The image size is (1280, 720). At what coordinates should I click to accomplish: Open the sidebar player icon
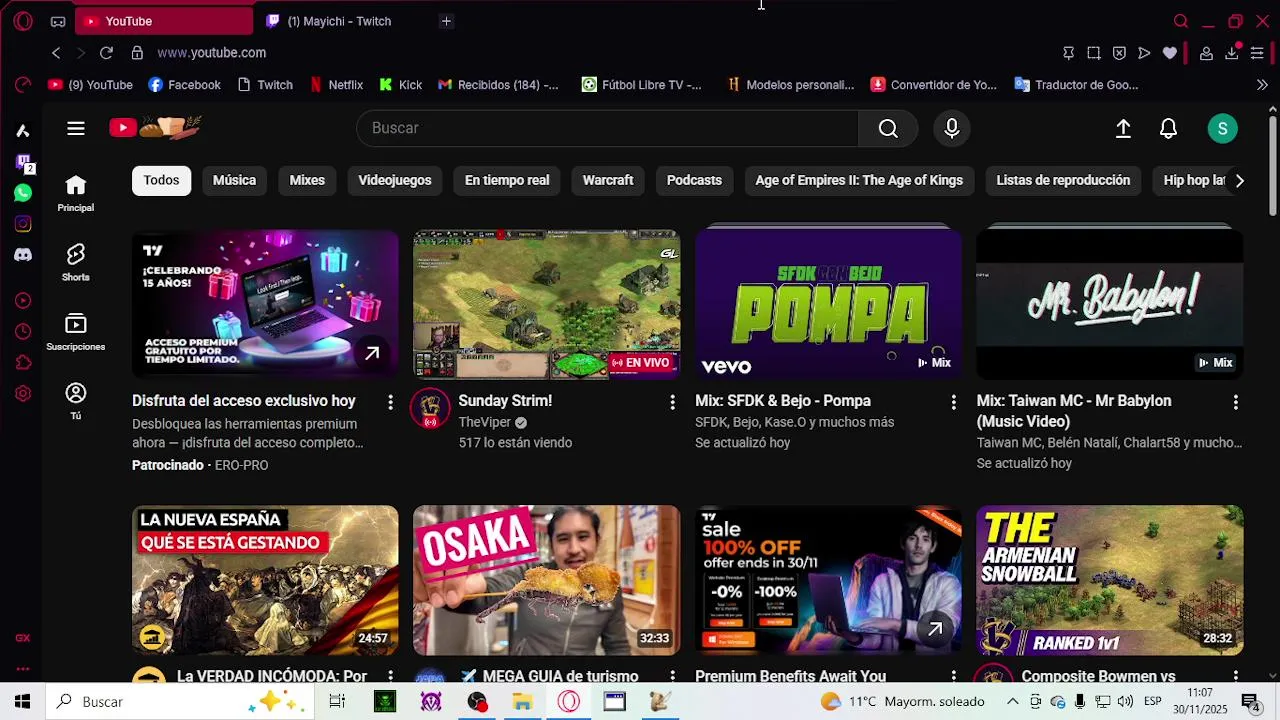tap(23, 300)
